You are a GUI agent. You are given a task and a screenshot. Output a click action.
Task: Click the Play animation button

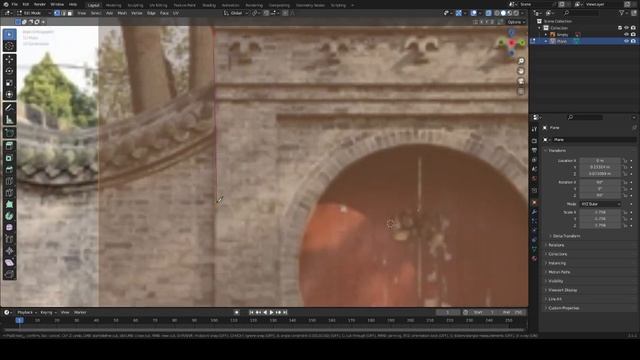coord(271,312)
